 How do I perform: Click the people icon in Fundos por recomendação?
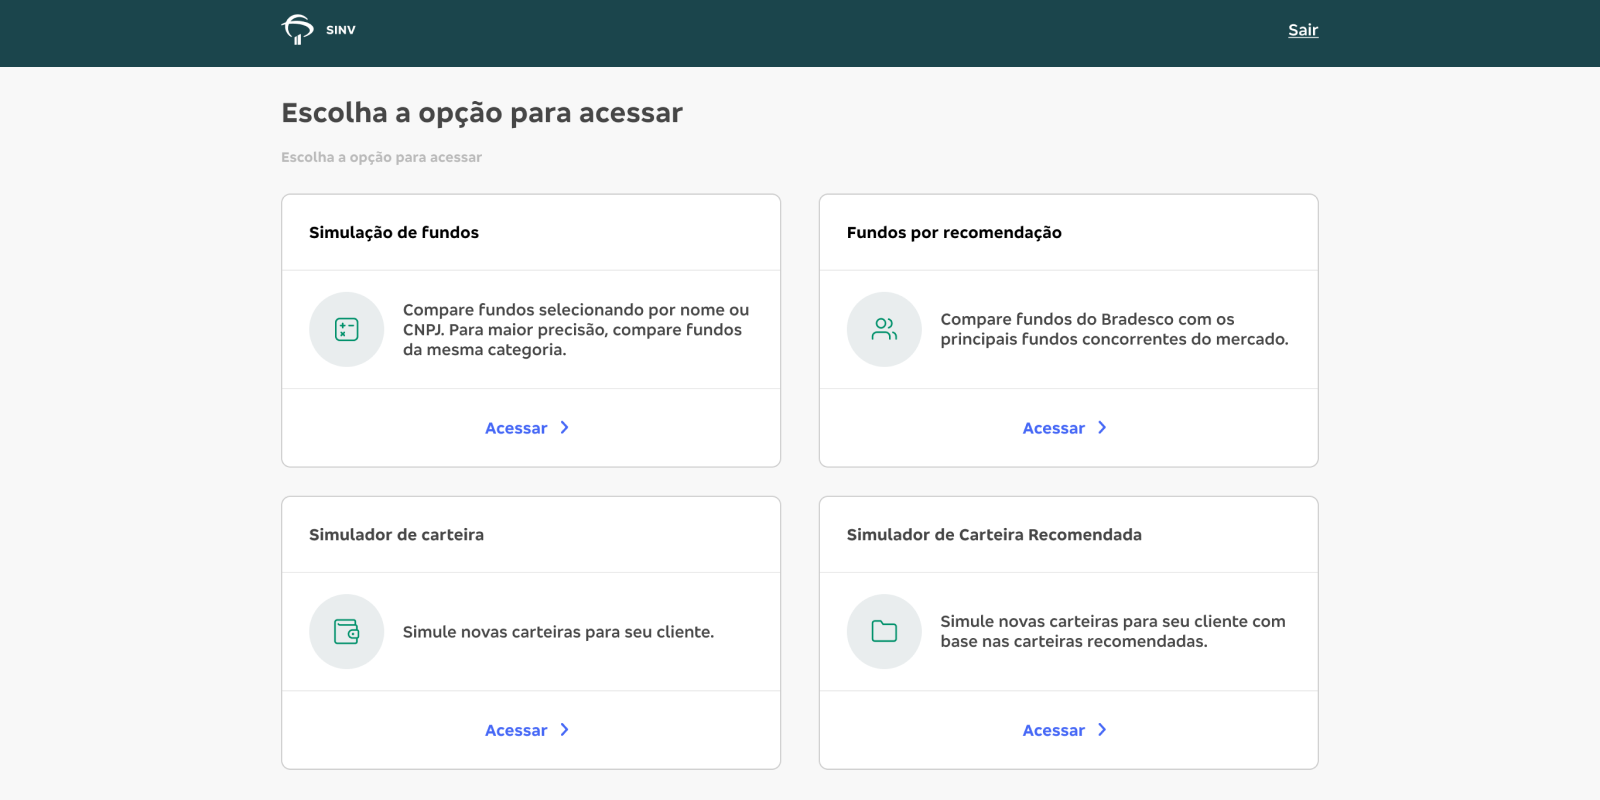(x=884, y=329)
